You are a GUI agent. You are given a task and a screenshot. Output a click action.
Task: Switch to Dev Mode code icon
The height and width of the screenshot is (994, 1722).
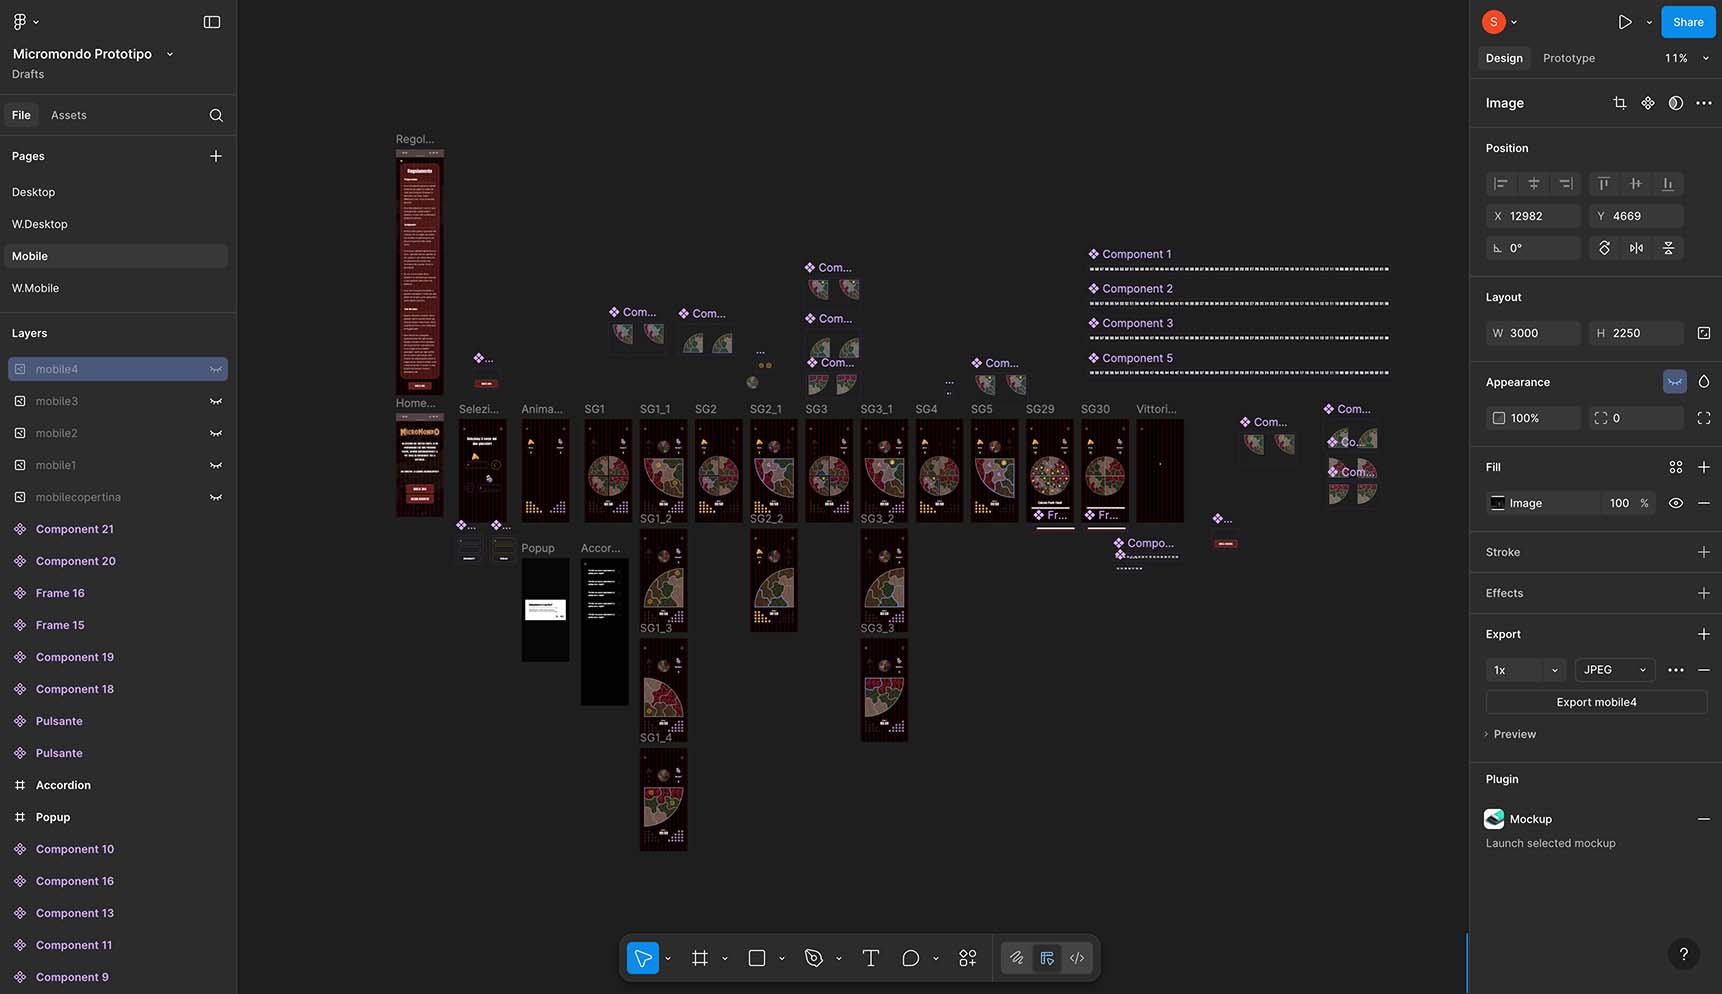click(x=1077, y=958)
